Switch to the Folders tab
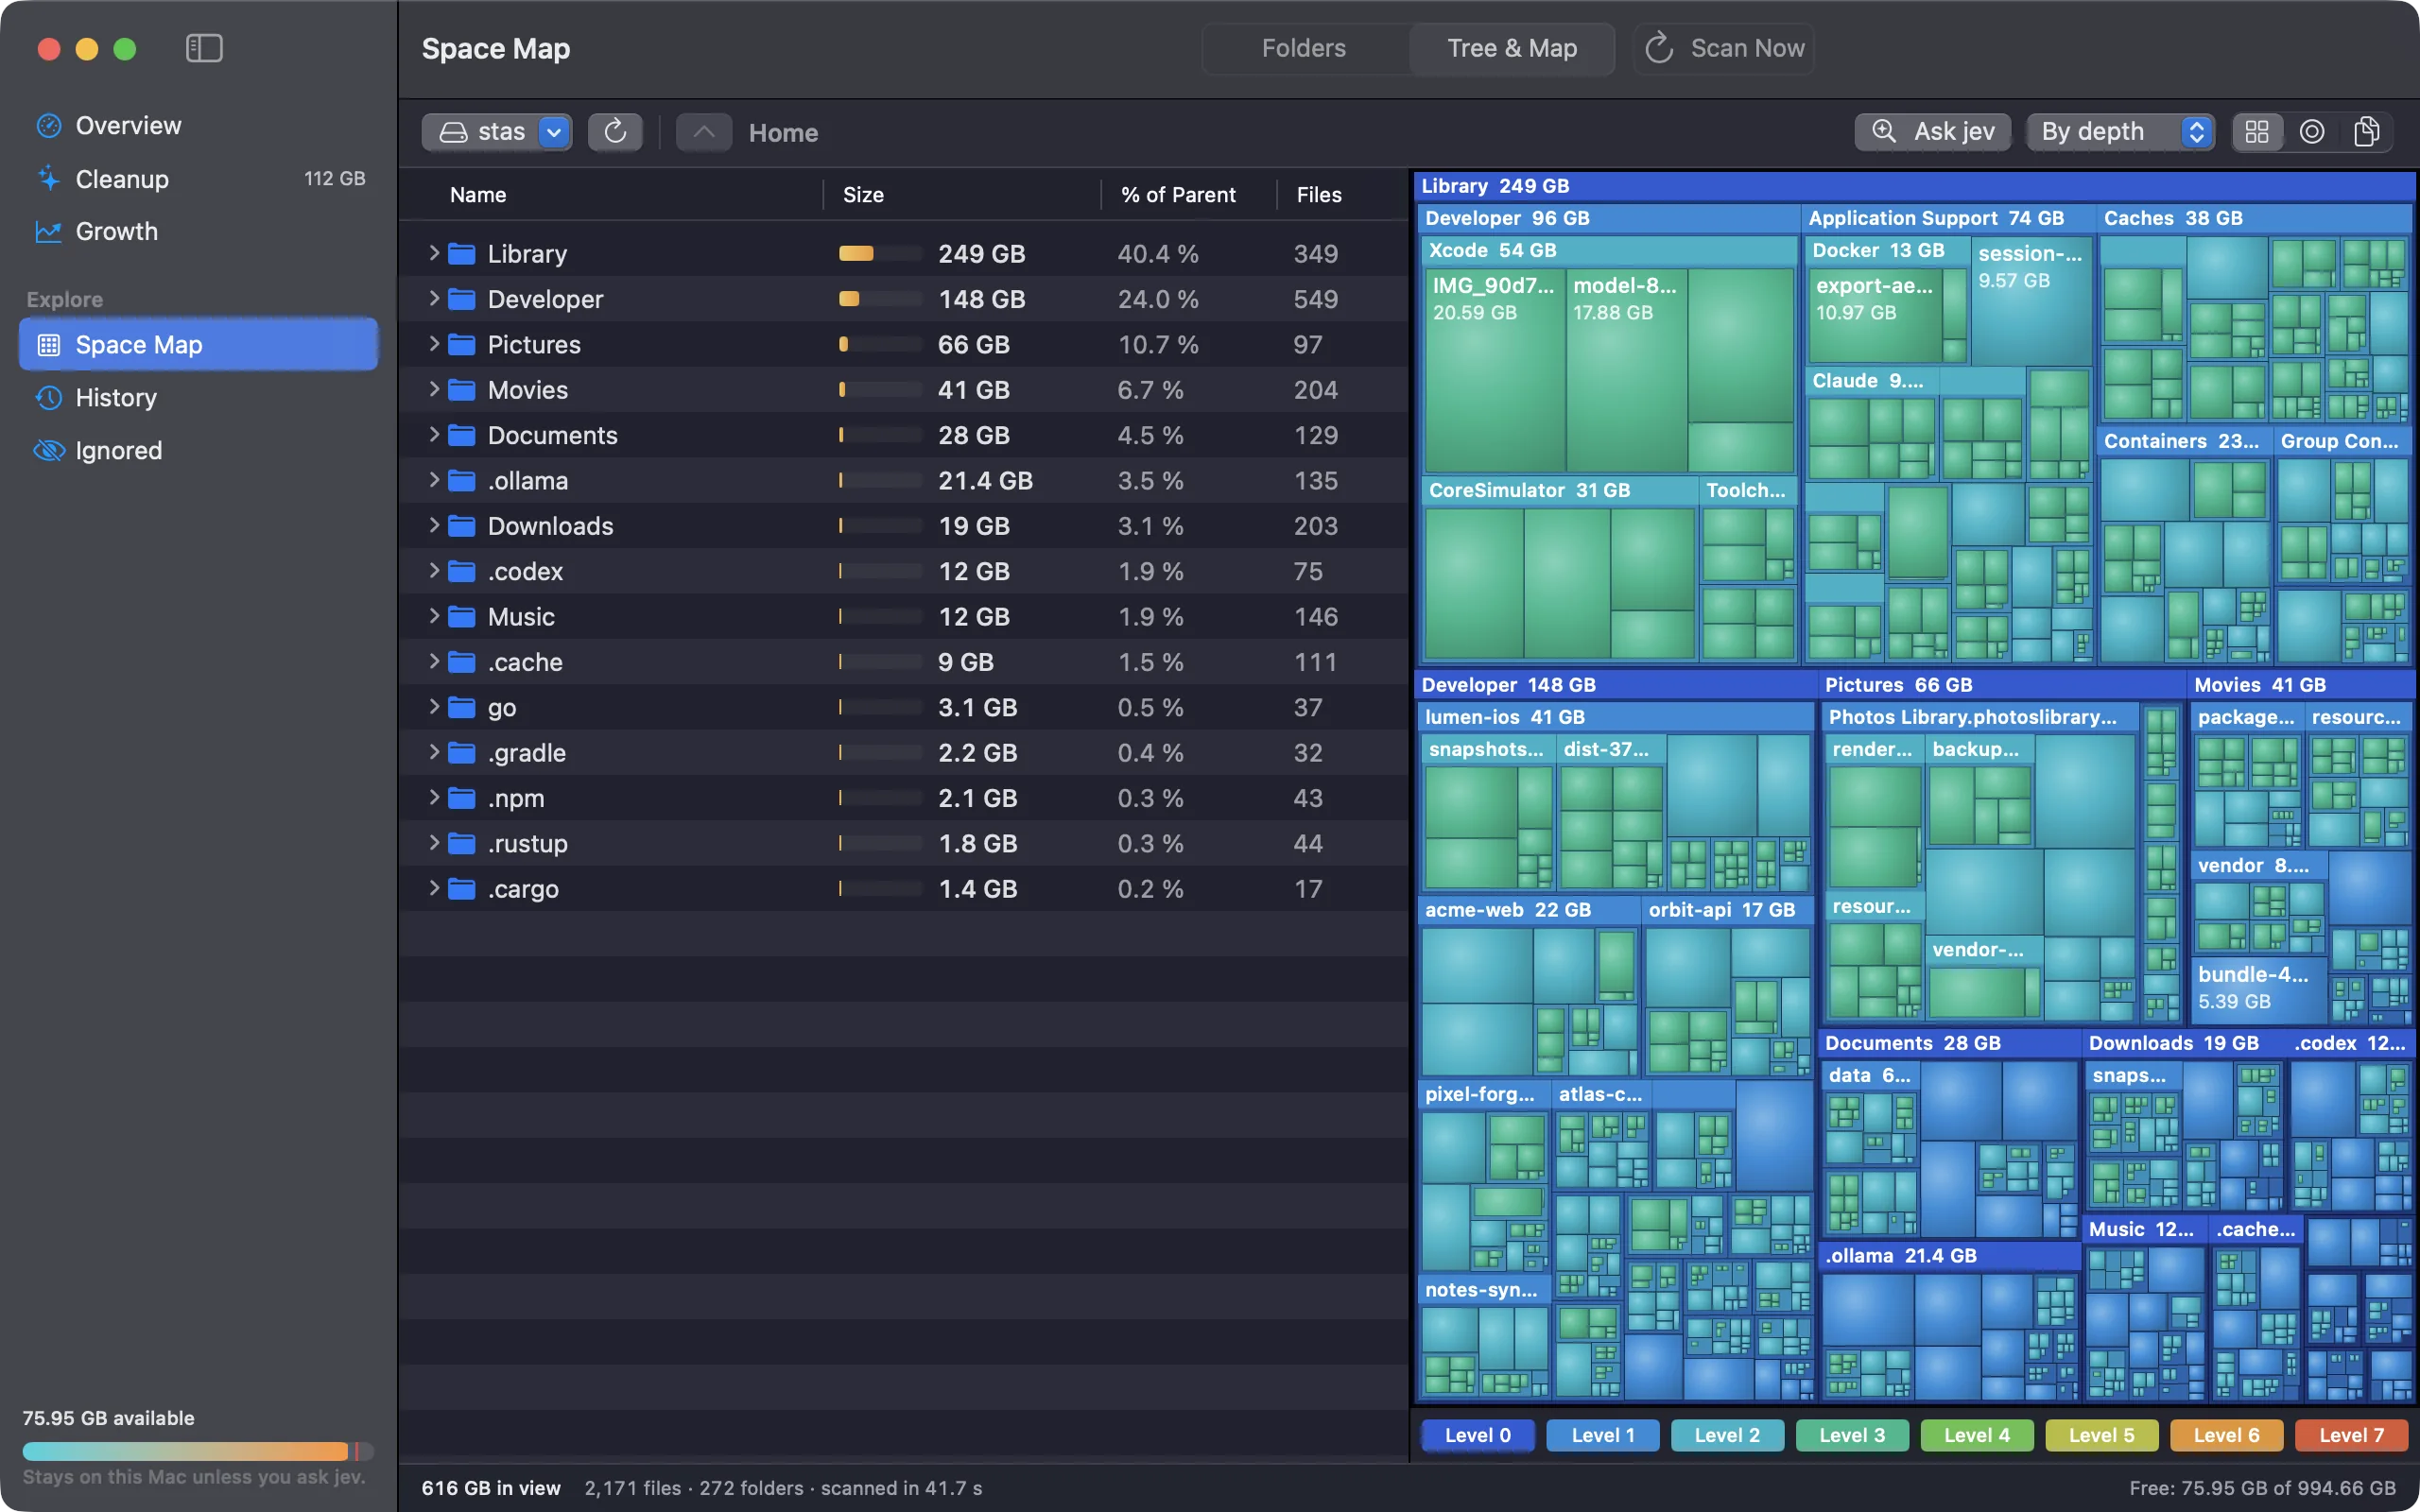Image resolution: width=2420 pixels, height=1512 pixels. coord(1303,48)
